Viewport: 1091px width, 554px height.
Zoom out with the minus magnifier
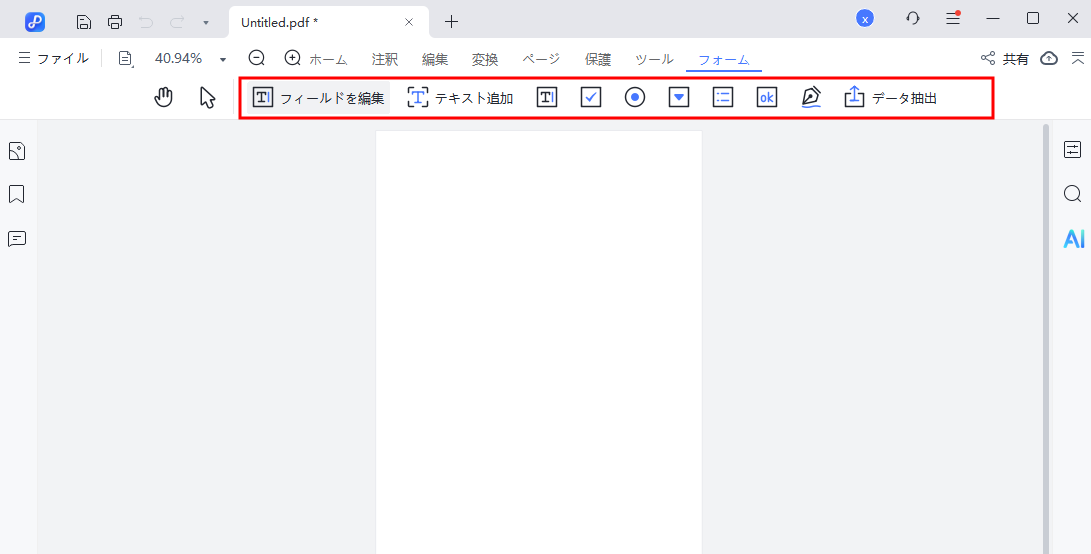tap(257, 58)
